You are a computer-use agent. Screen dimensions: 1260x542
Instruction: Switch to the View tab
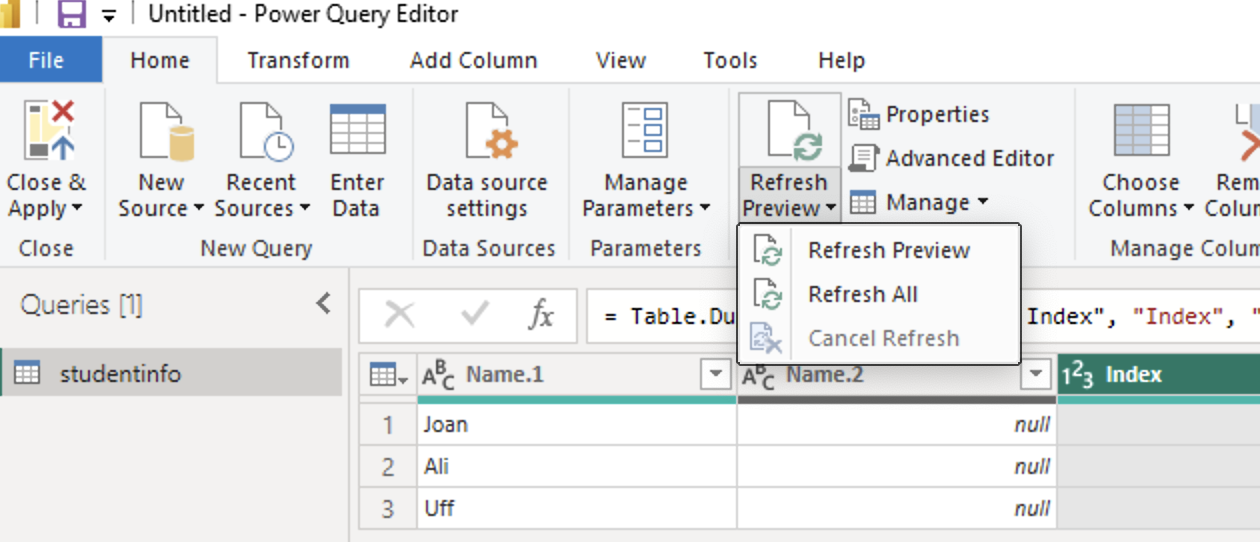coord(620,60)
